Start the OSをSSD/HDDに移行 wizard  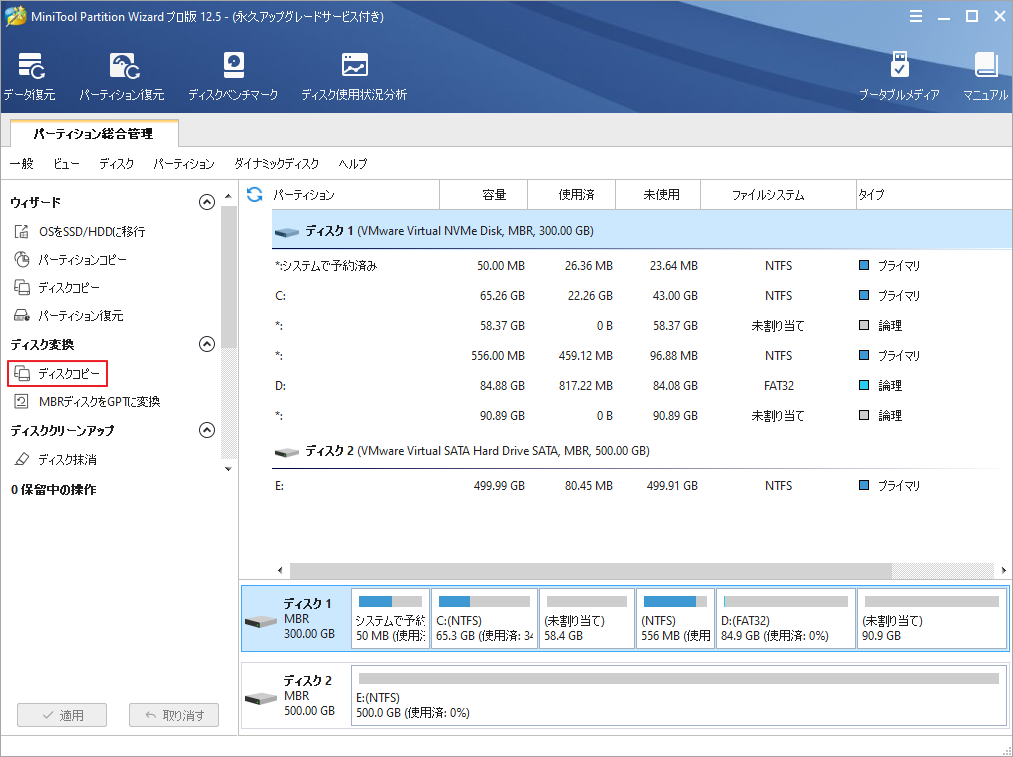(91, 231)
